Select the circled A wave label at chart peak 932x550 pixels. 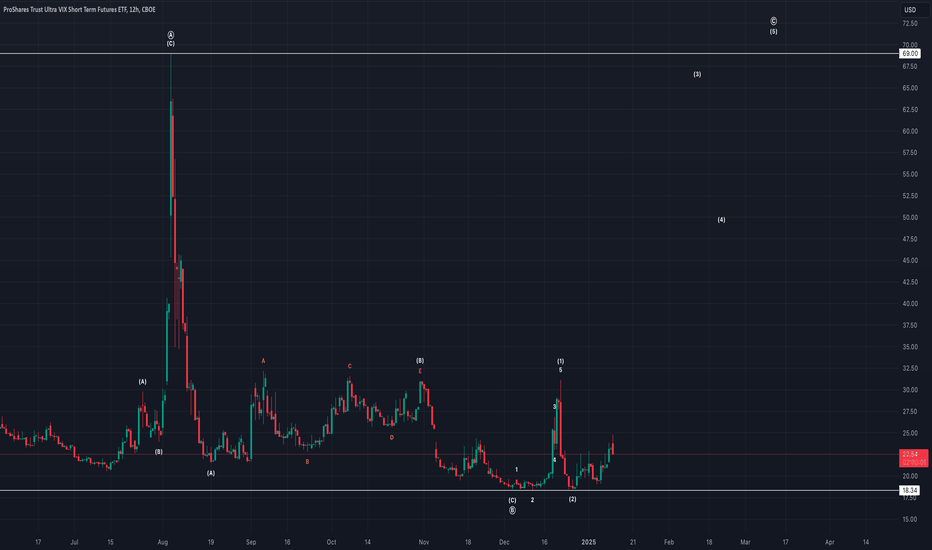[x=171, y=35]
